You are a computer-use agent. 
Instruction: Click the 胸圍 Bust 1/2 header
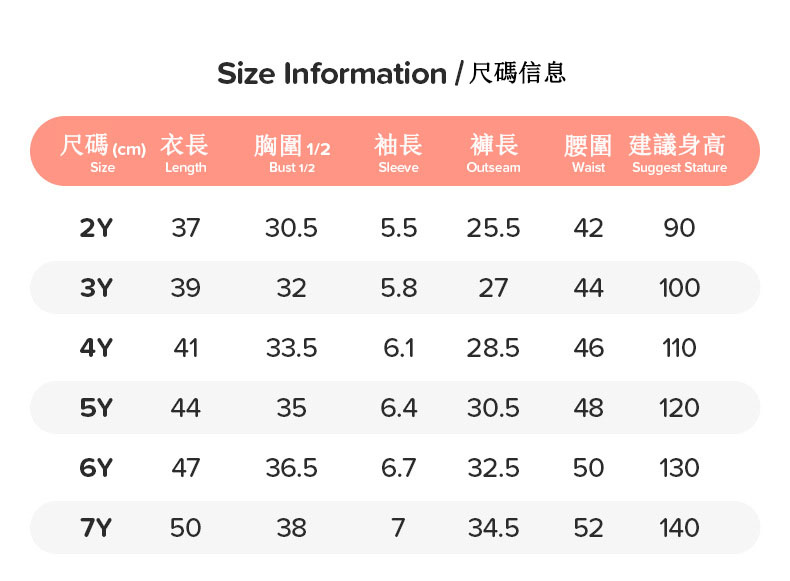tap(291, 153)
